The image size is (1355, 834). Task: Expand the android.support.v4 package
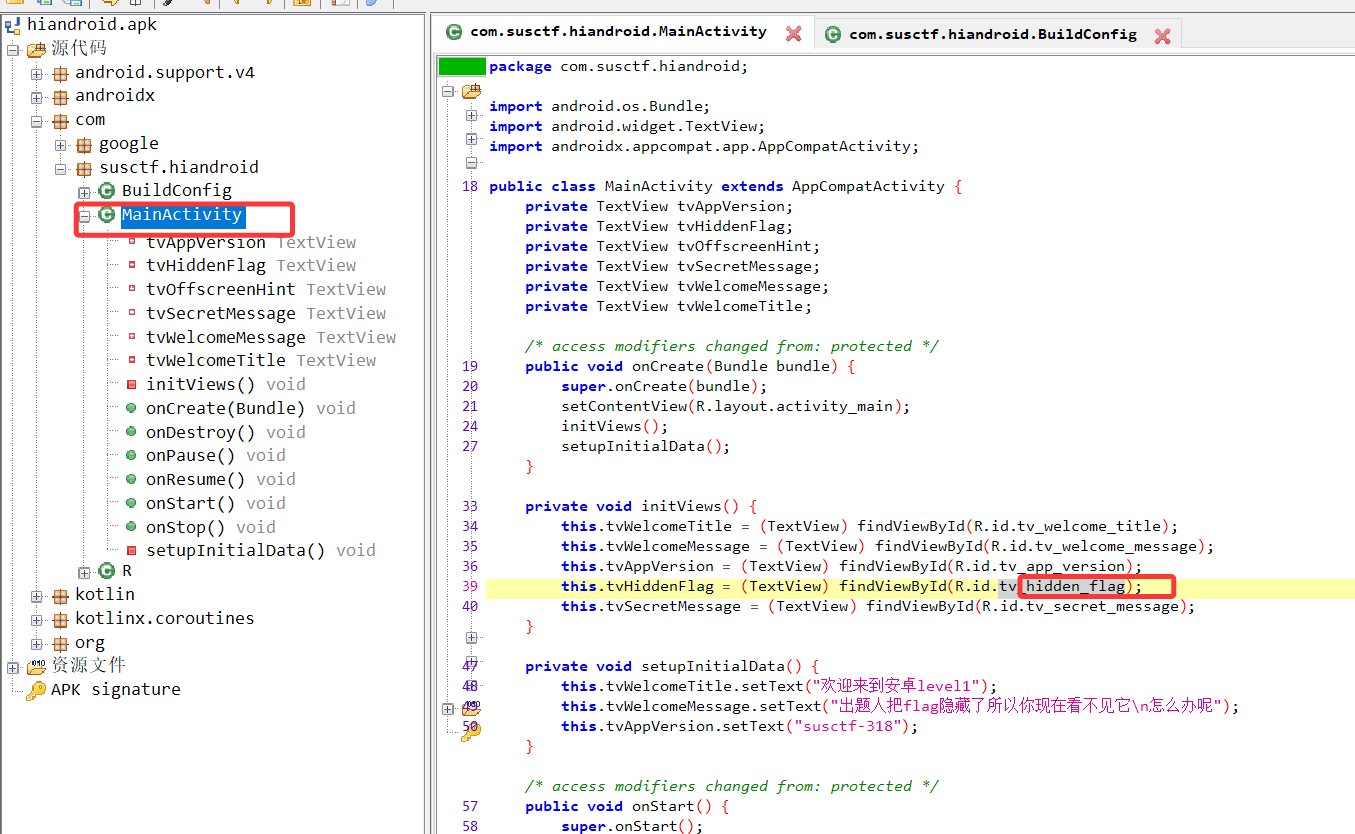(x=37, y=73)
